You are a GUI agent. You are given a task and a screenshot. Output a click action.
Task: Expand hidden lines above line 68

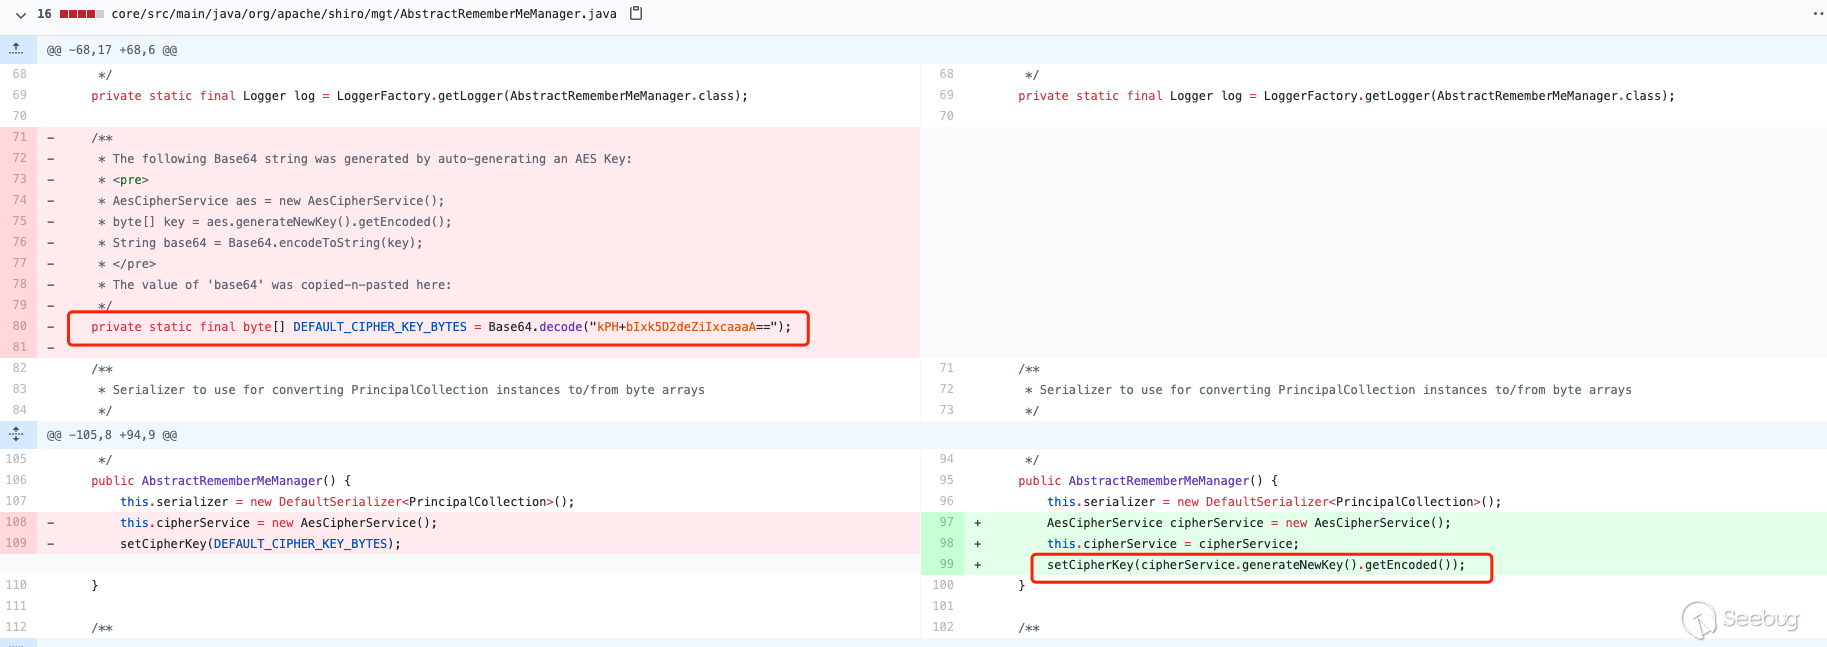(17, 49)
